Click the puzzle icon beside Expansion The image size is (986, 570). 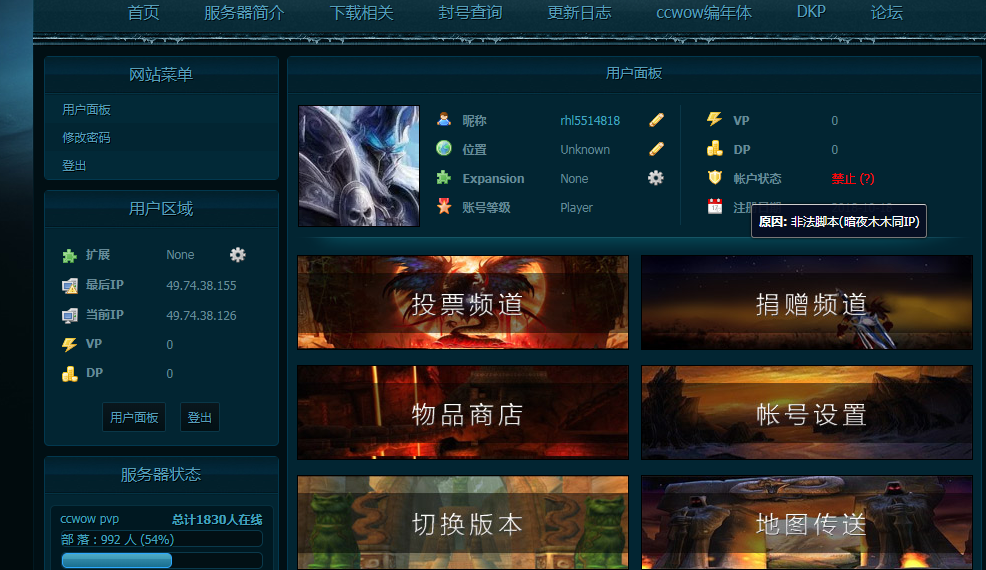pos(444,177)
